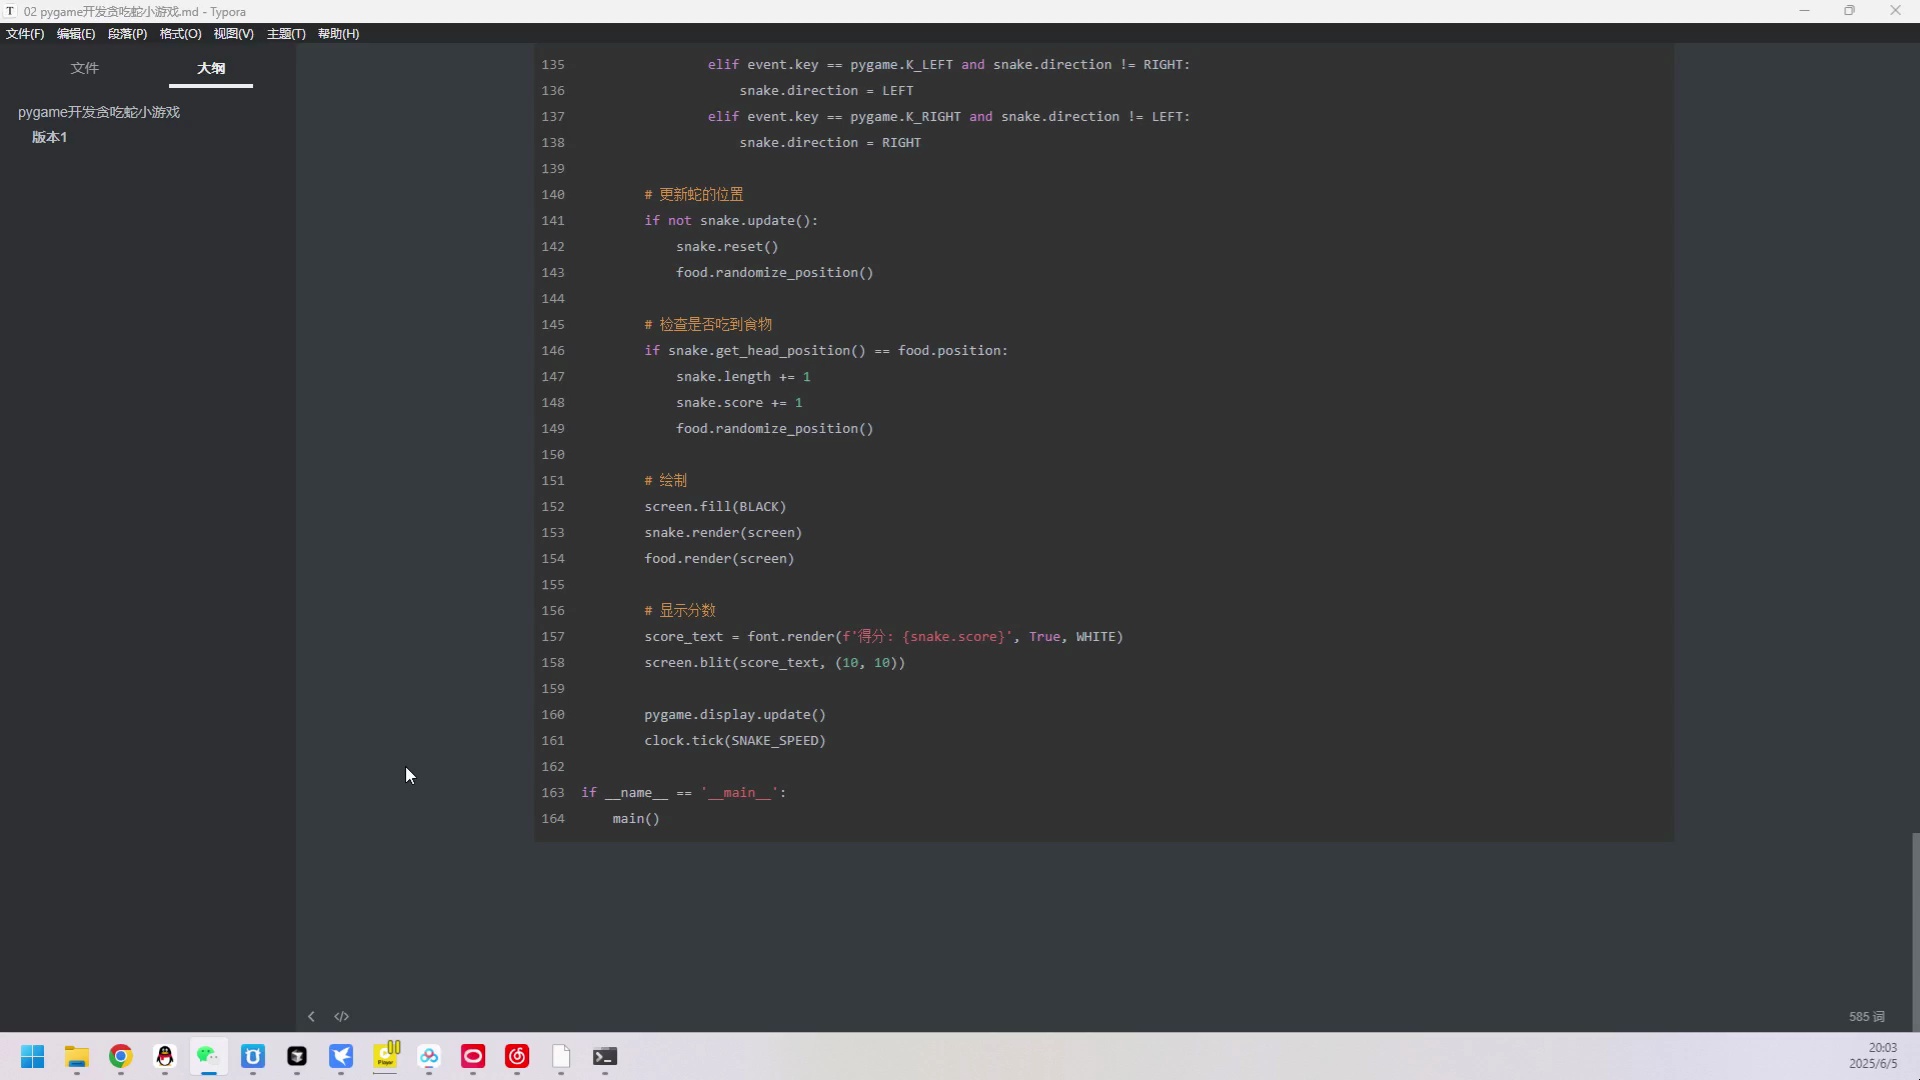Open the 文件(F) menu
Image resolution: width=1920 pixels, height=1080 pixels.
pos(25,33)
